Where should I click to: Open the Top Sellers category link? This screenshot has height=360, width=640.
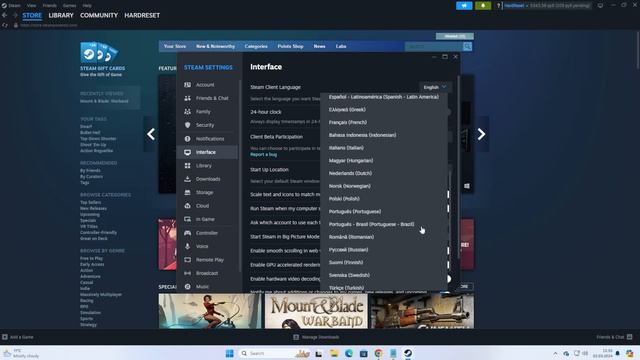point(90,202)
